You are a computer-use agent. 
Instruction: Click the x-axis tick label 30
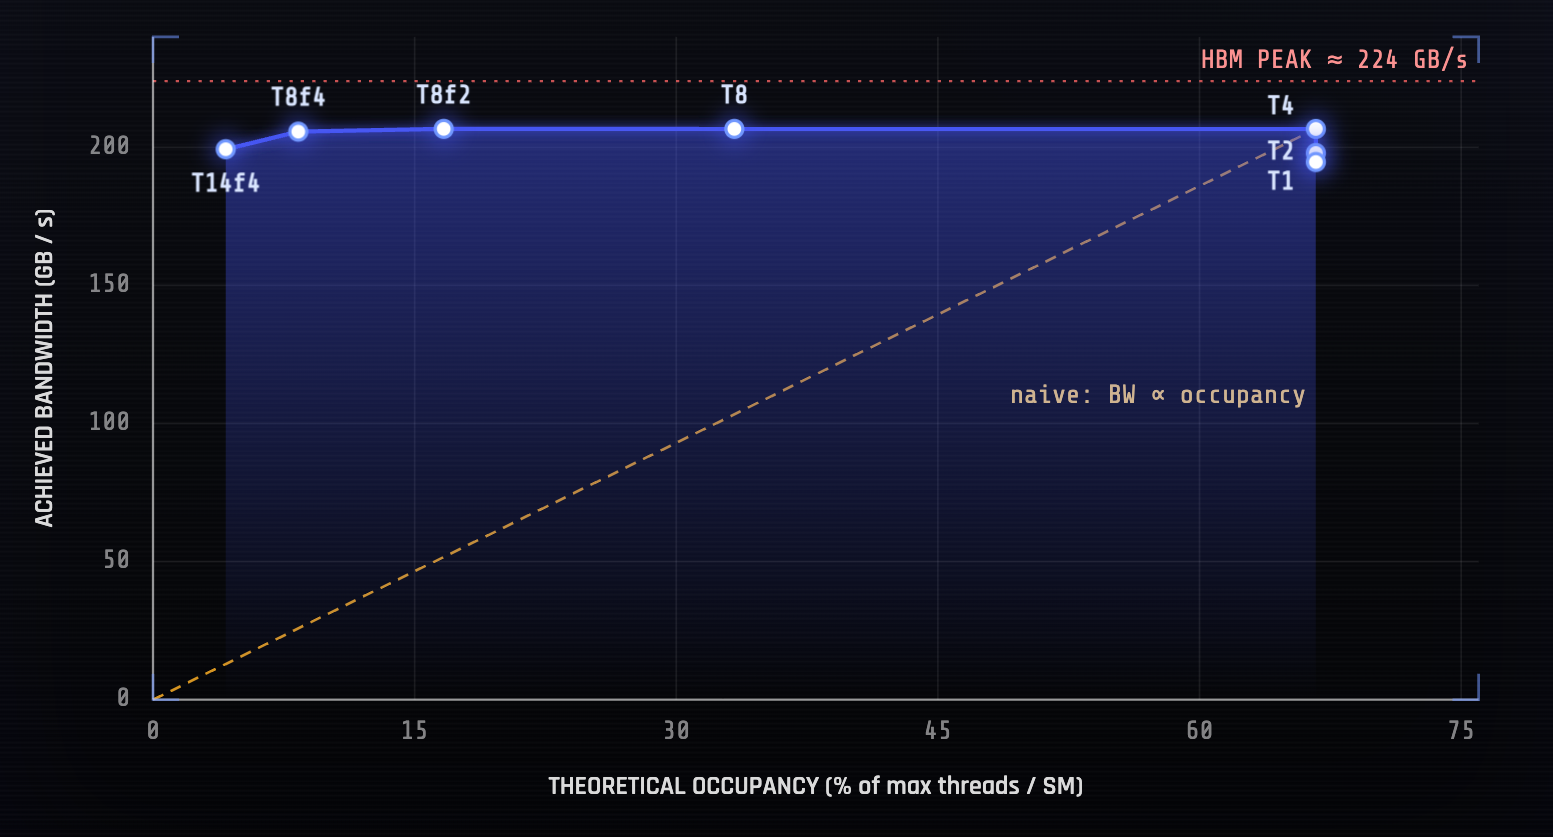[676, 731]
